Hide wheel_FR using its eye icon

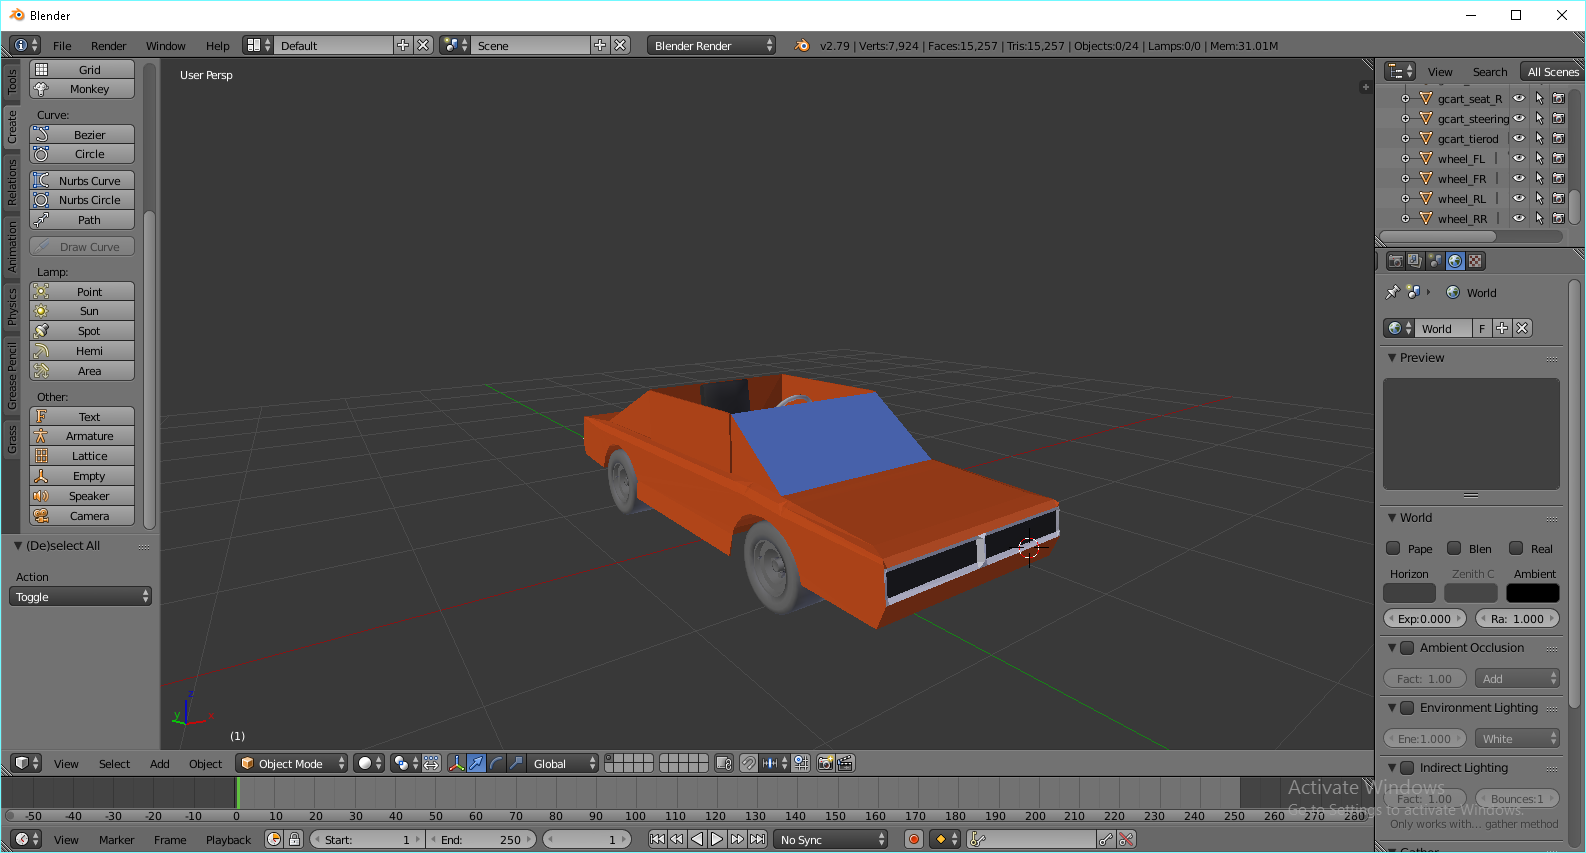1519,179
